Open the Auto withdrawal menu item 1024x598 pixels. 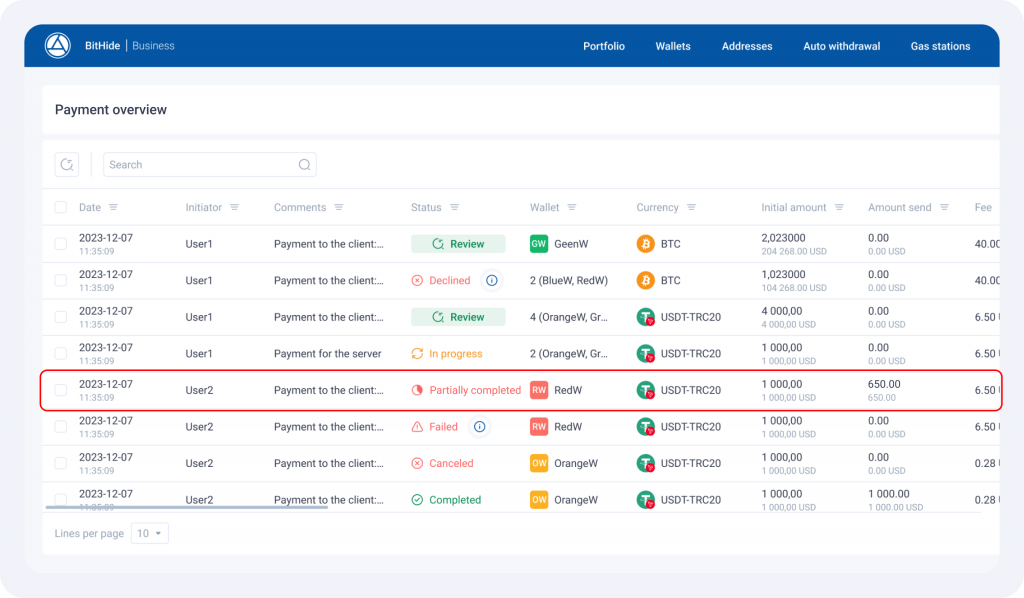841,46
